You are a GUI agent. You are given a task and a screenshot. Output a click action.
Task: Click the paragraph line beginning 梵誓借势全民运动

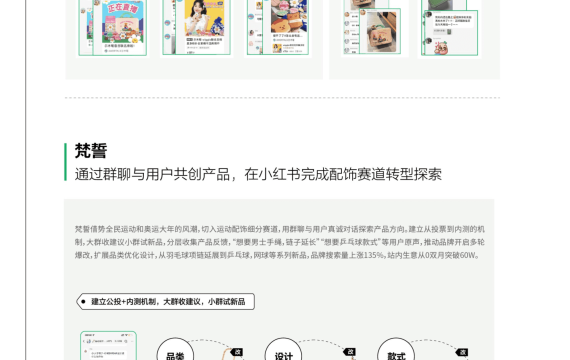point(280,229)
